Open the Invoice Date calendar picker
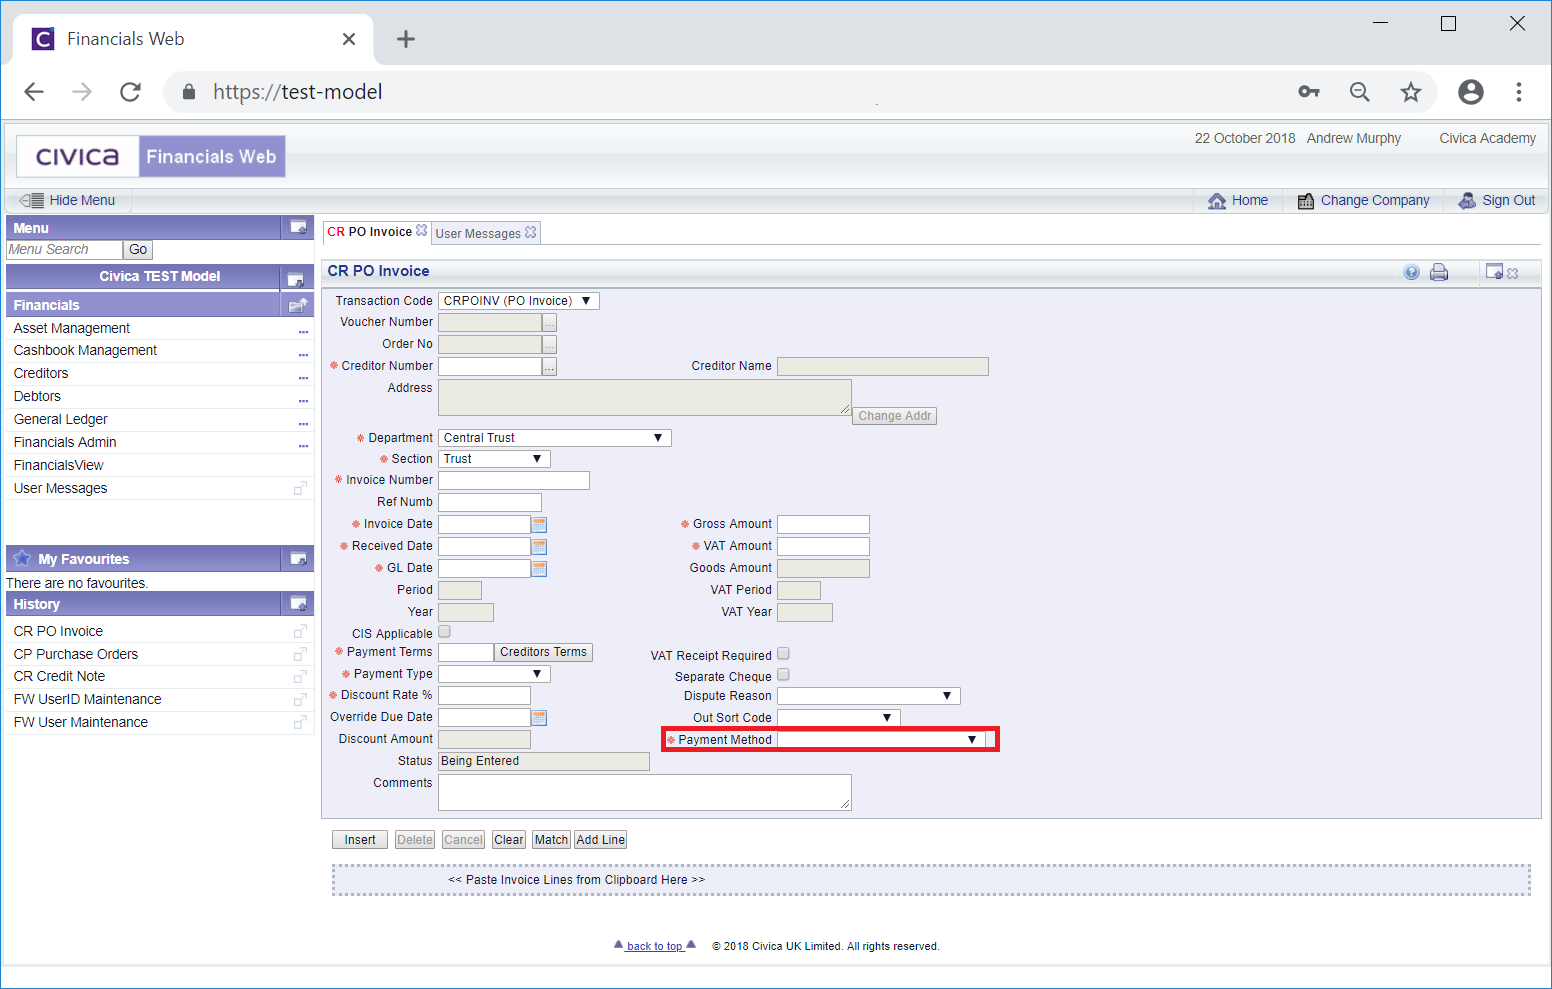 (x=539, y=525)
